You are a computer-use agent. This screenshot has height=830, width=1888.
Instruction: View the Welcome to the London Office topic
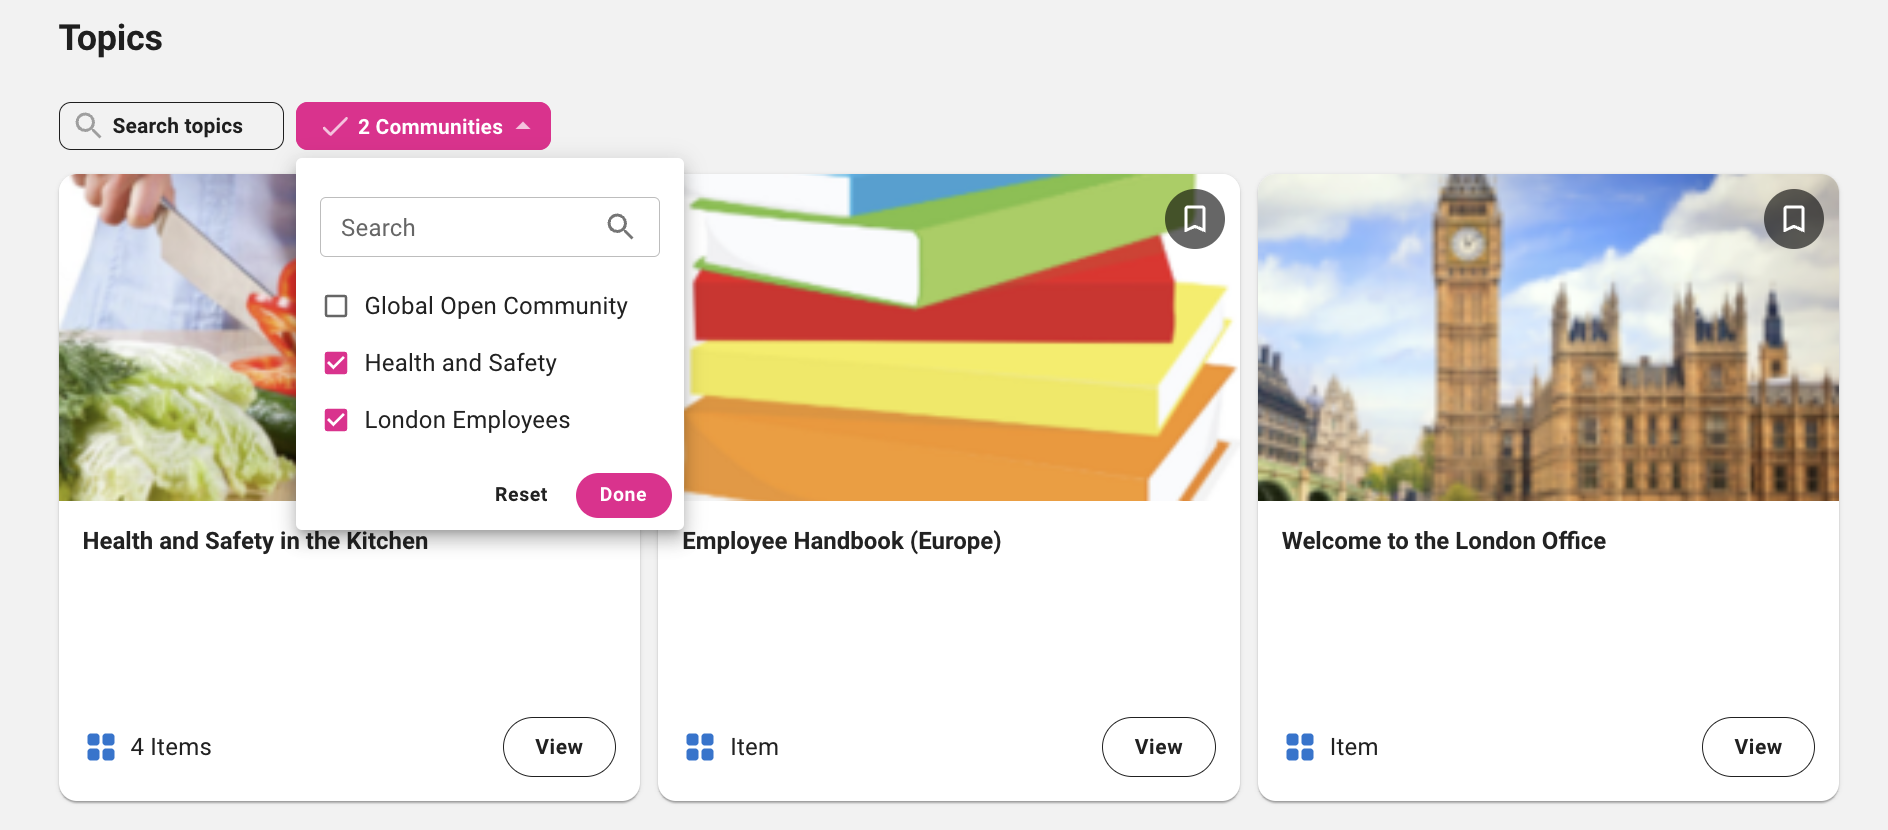click(1757, 747)
